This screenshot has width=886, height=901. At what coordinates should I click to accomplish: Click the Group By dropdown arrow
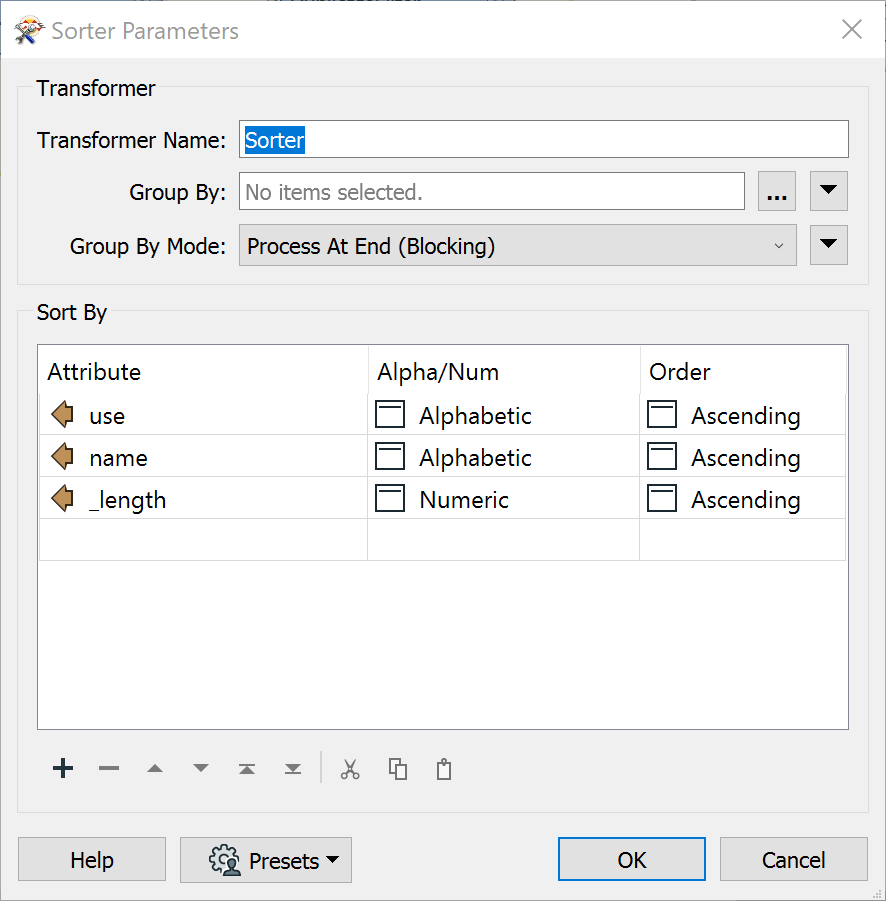828,191
